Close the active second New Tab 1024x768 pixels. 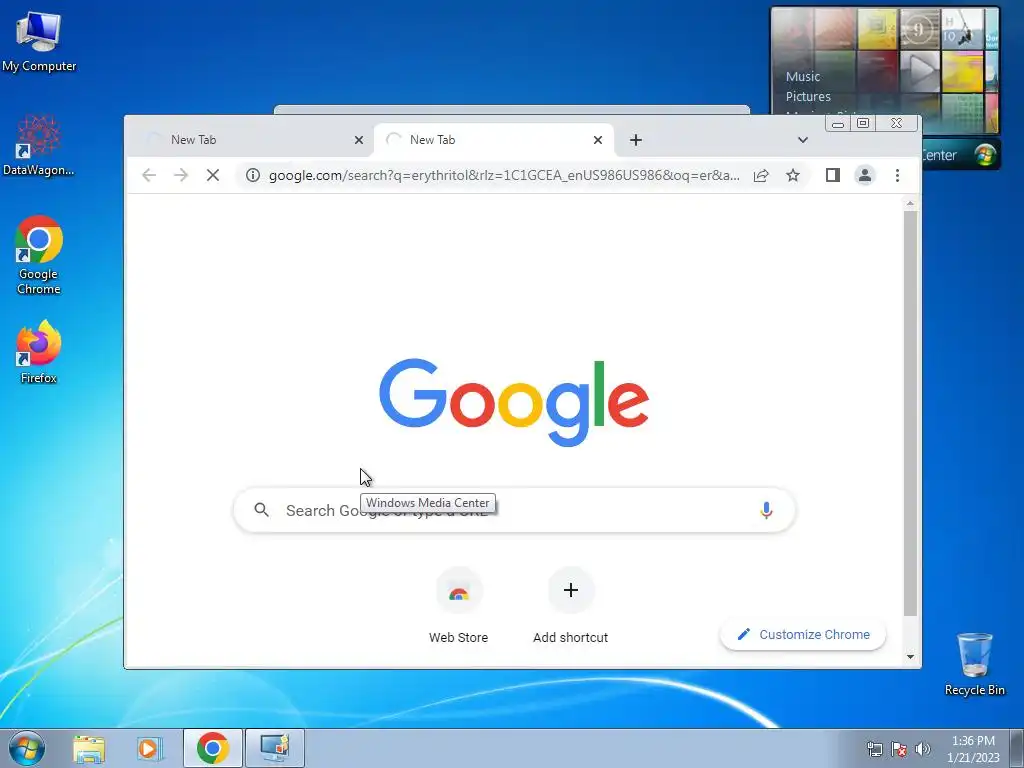598,140
